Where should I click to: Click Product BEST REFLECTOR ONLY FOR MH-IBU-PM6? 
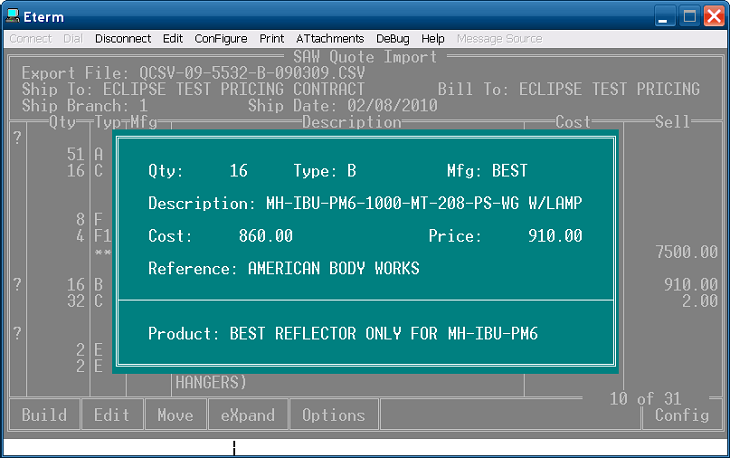pyautogui.click(x=384, y=333)
